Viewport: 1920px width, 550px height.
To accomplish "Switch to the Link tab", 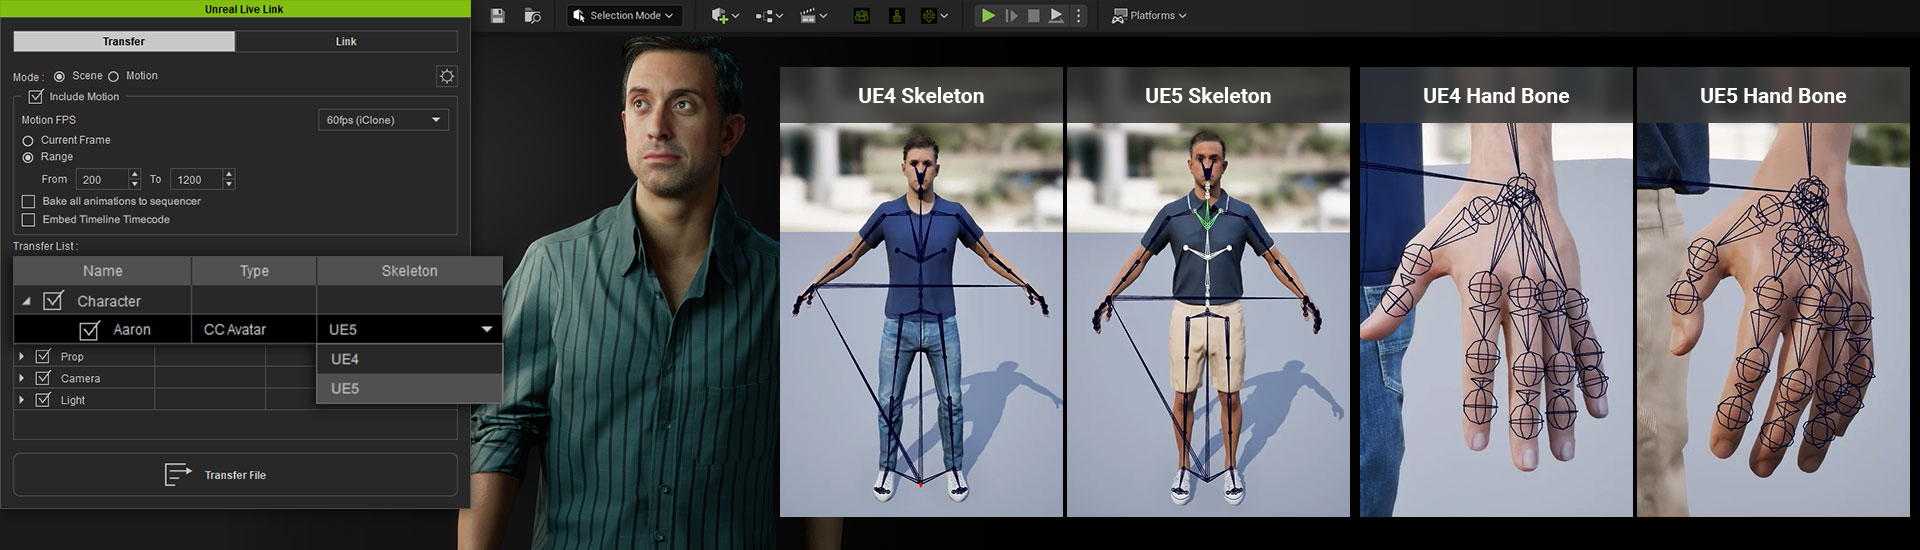I will (x=346, y=41).
